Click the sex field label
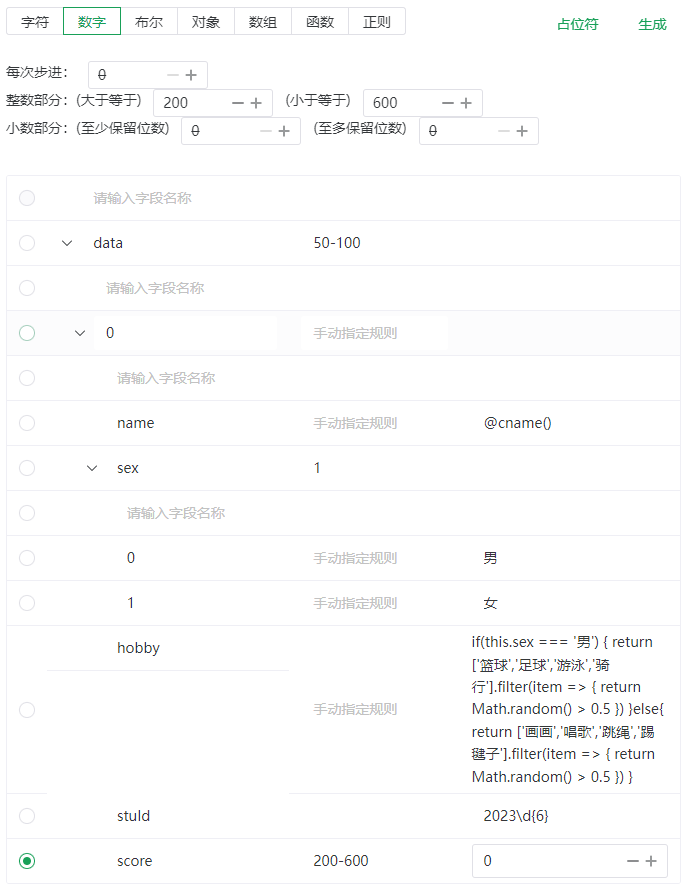This screenshot has height=891, width=688. (x=128, y=468)
